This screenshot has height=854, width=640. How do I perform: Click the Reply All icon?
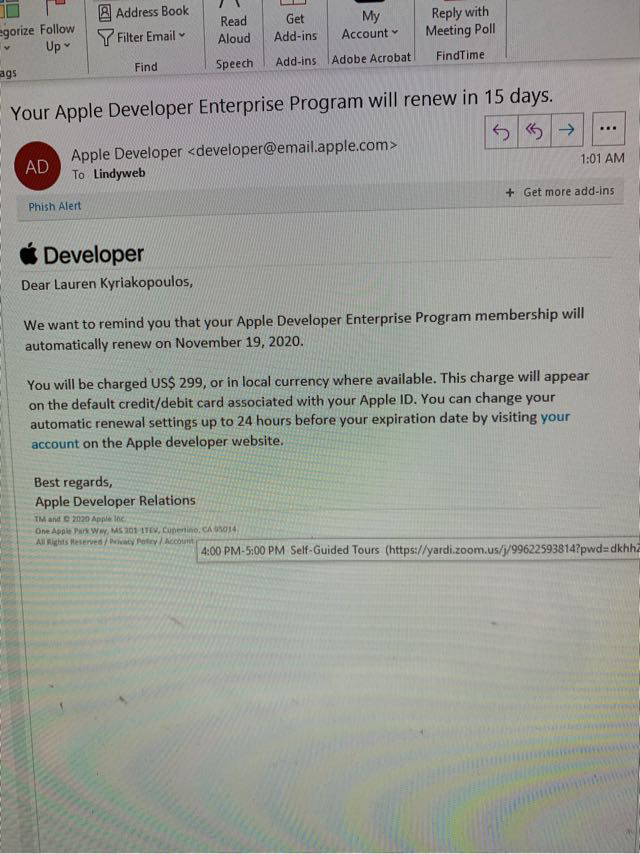point(534,131)
